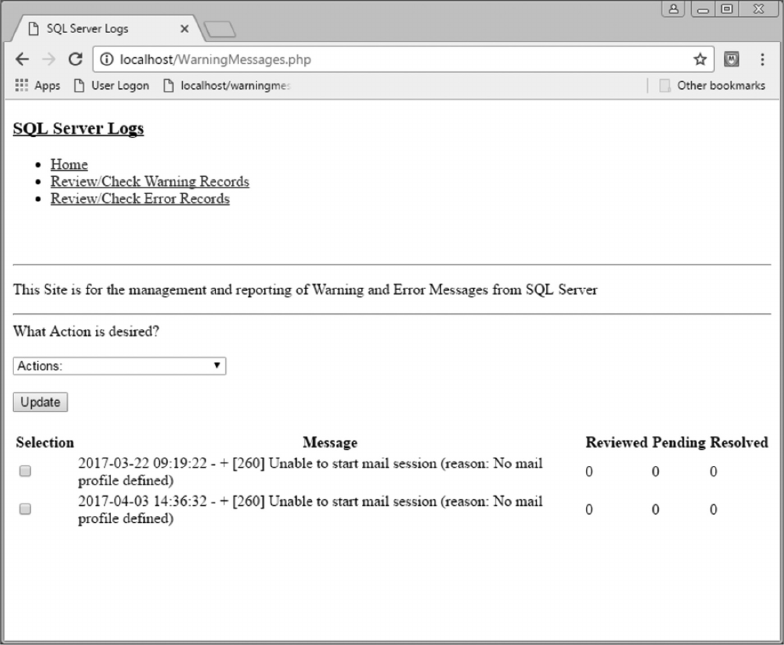Click the SQL Server Logs heading
Screen dimensions: 784x645
78,128
